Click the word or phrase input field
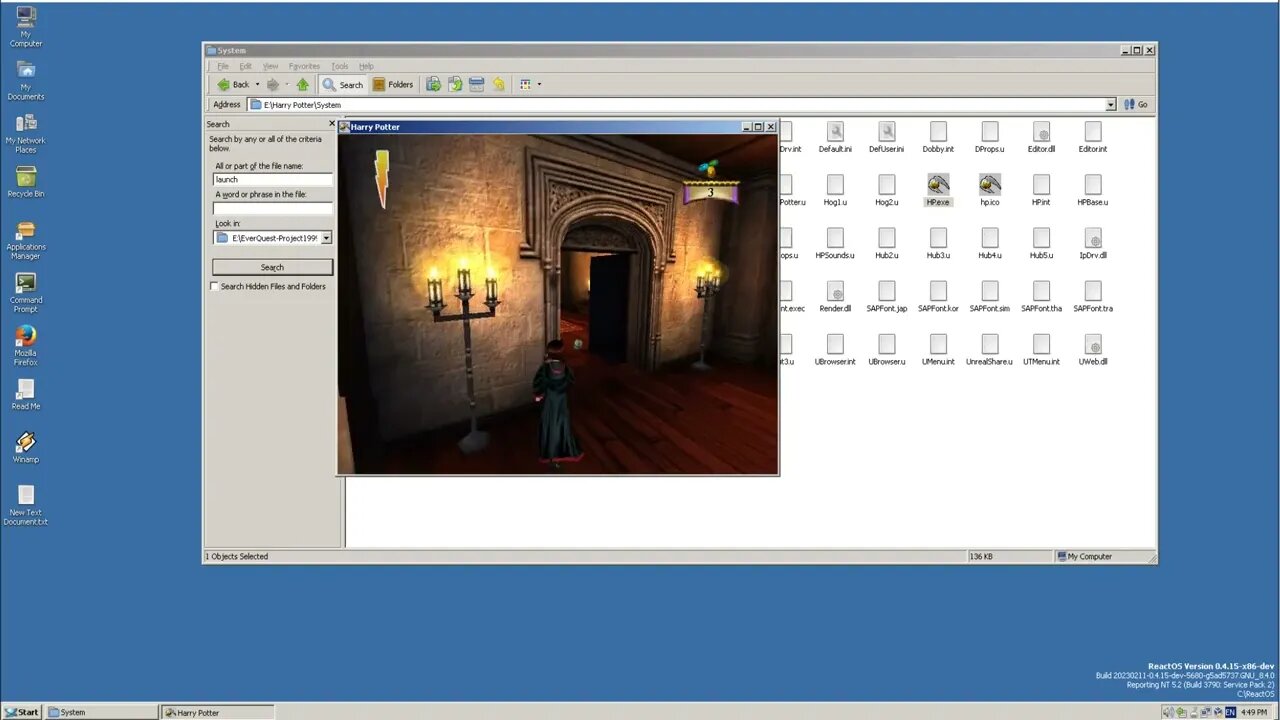The image size is (1280, 720). coord(272,208)
